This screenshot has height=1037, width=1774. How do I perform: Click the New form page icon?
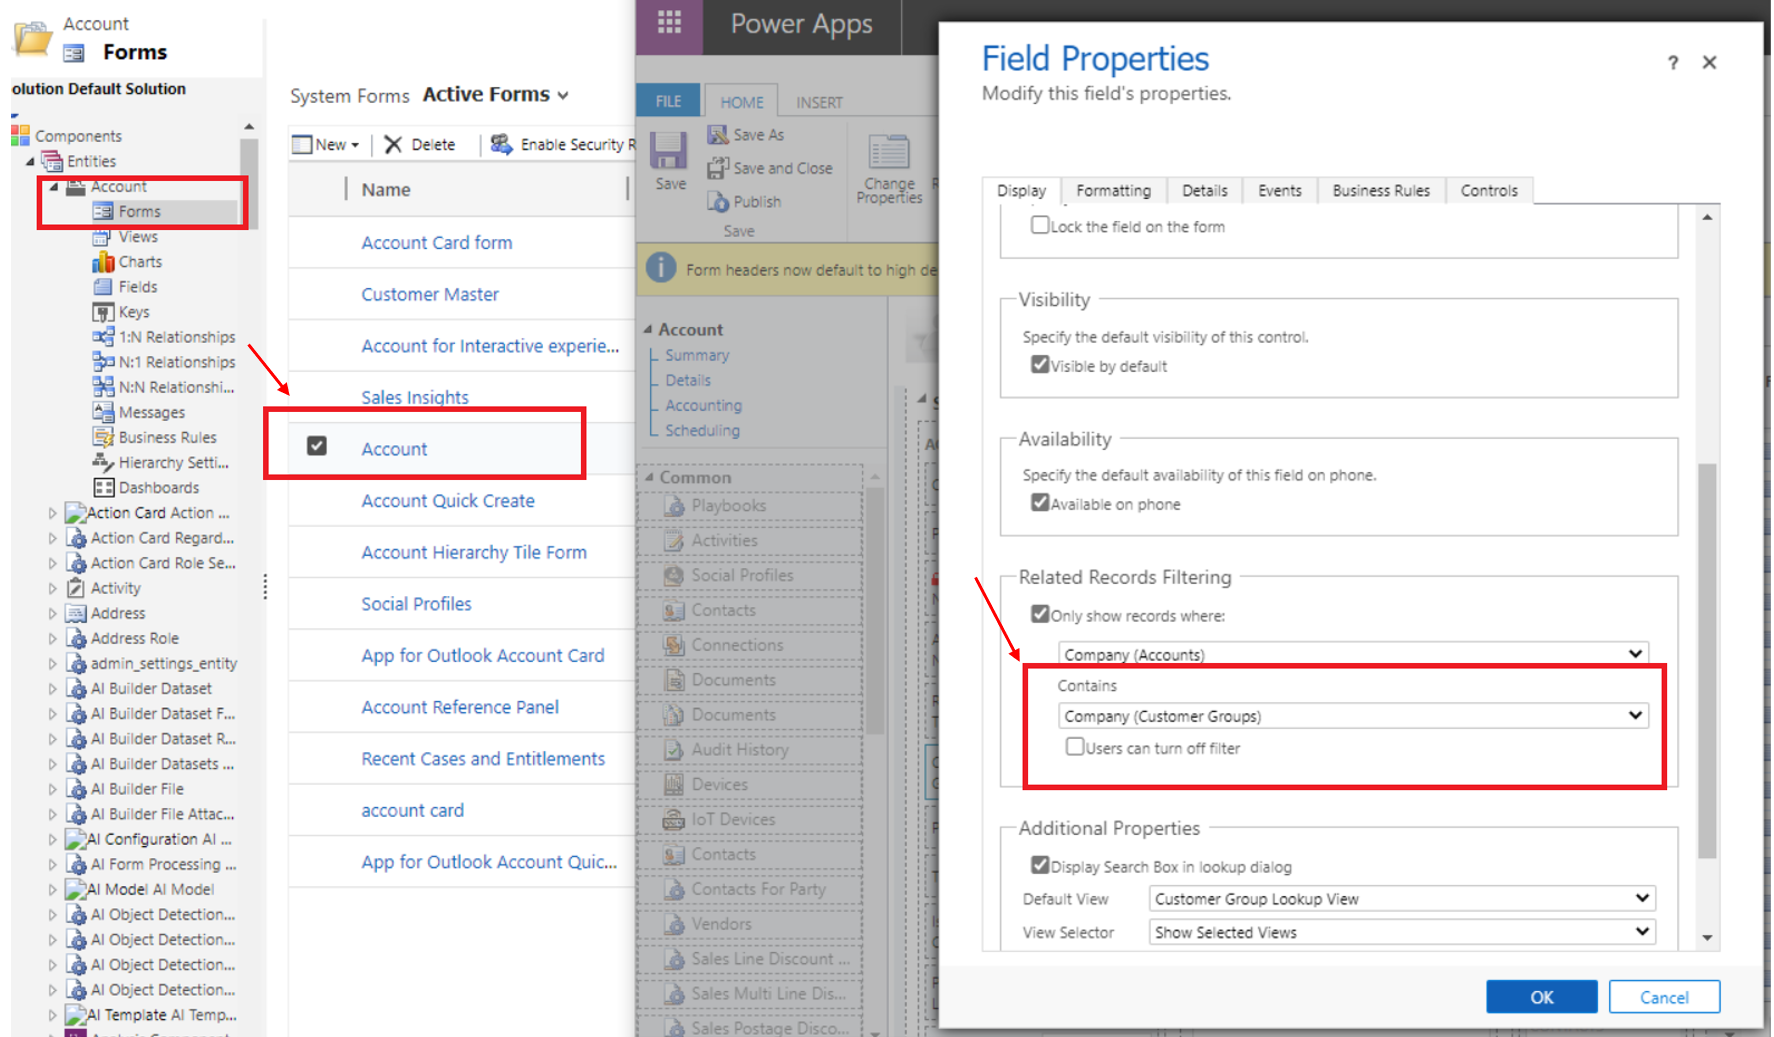click(x=302, y=144)
